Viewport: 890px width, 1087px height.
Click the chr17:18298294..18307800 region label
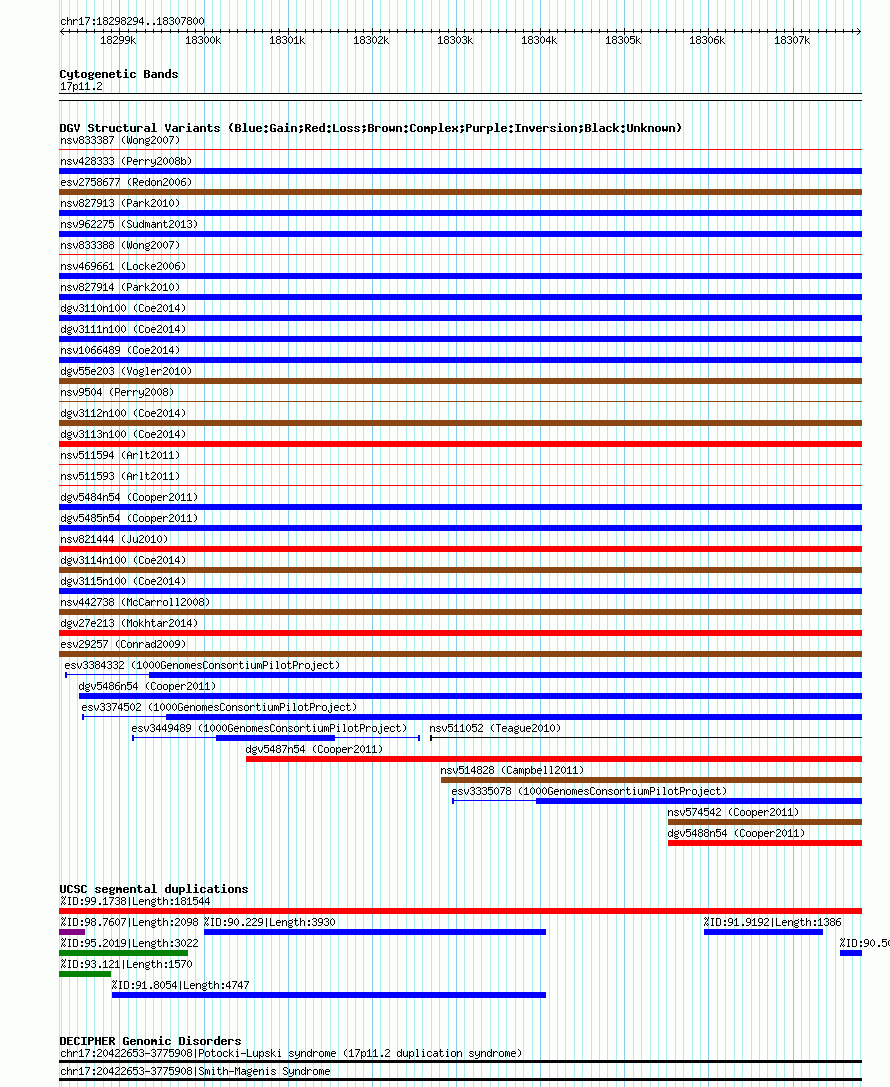click(132, 21)
